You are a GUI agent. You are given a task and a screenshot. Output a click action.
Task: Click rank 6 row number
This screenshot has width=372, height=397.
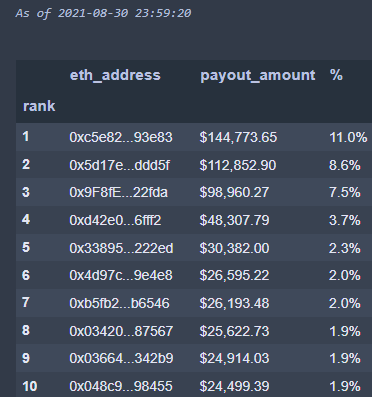tap(26, 275)
